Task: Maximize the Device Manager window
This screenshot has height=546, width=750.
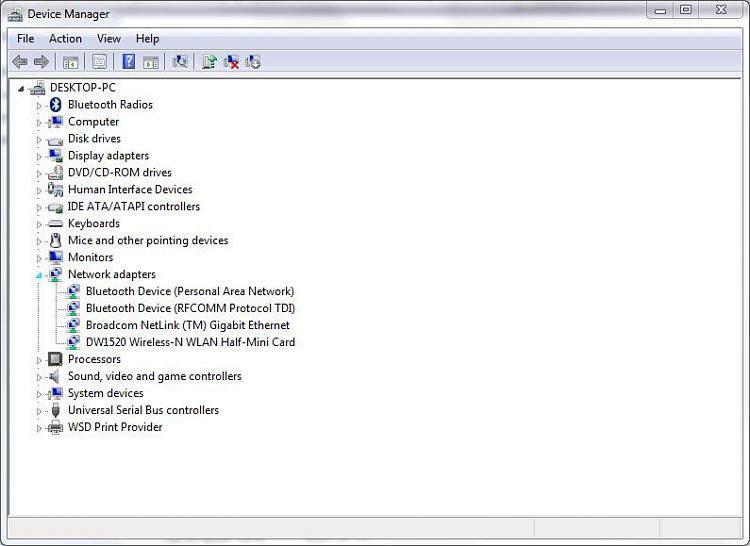Action: point(686,10)
